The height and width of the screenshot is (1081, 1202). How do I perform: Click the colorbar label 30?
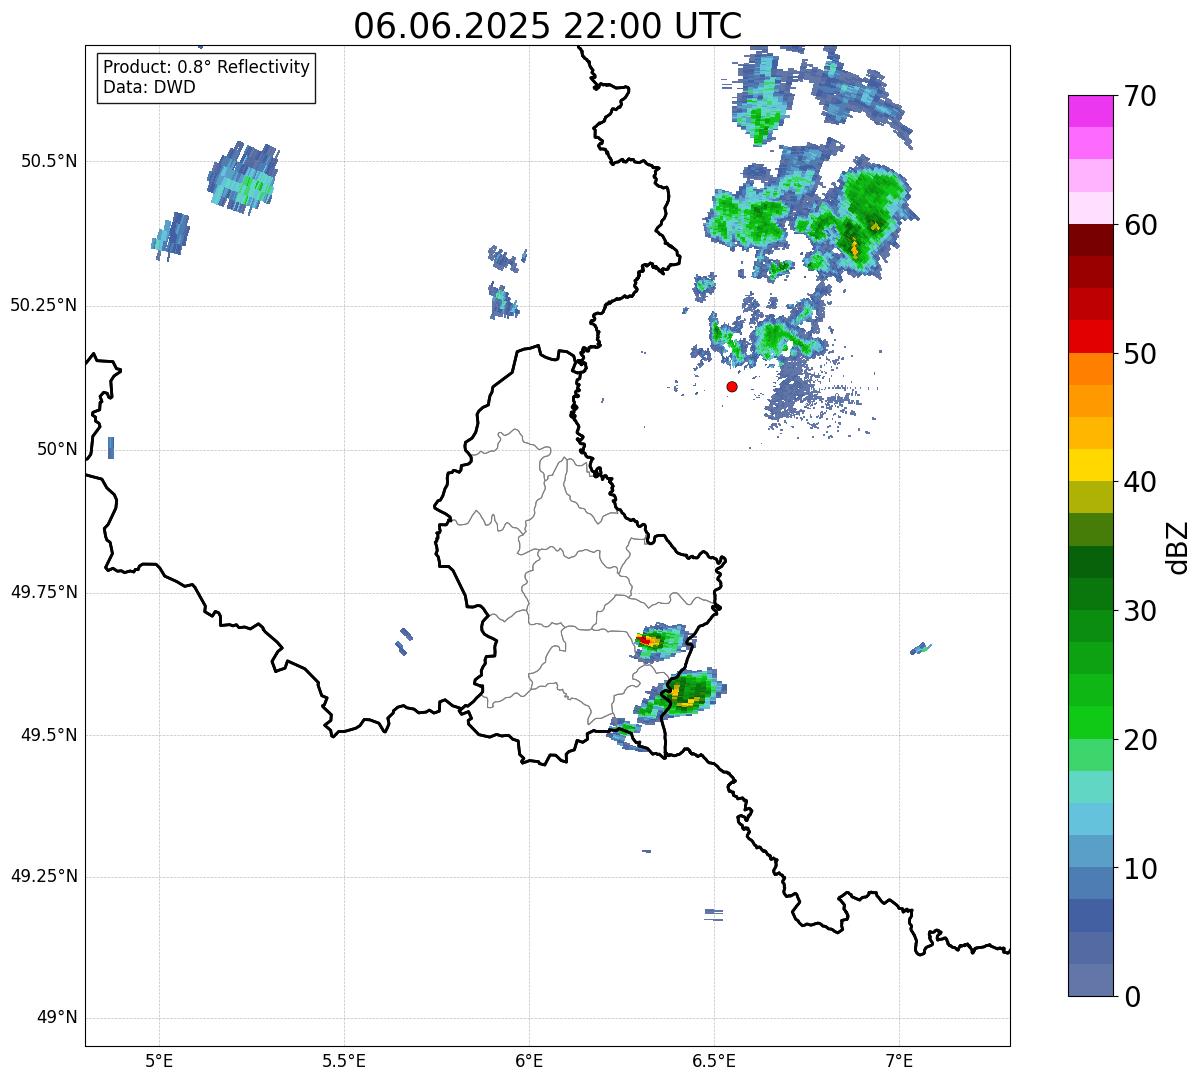click(x=1140, y=611)
